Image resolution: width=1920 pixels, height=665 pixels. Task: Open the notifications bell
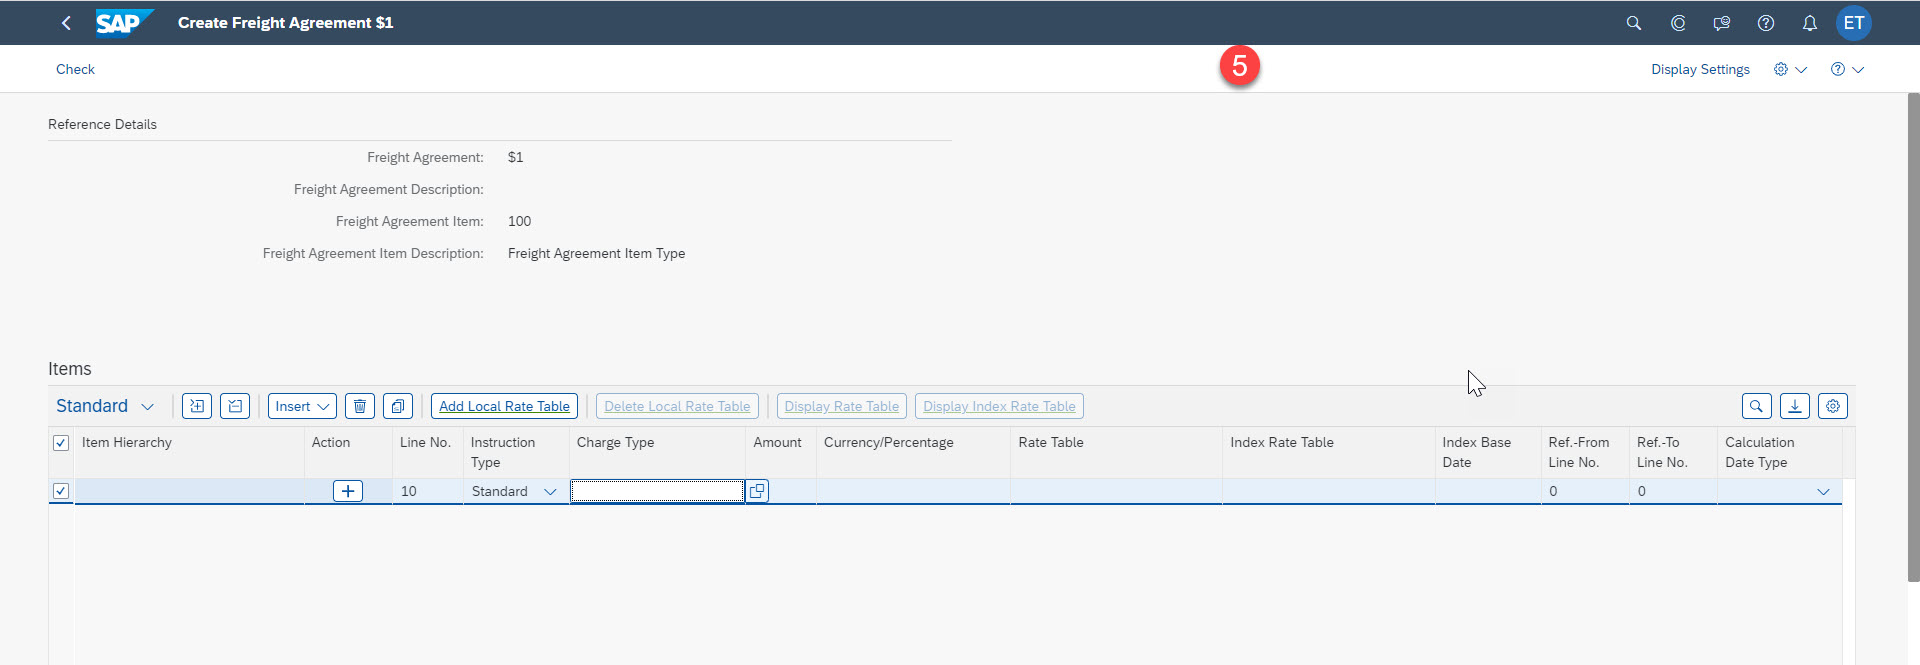[x=1809, y=23]
